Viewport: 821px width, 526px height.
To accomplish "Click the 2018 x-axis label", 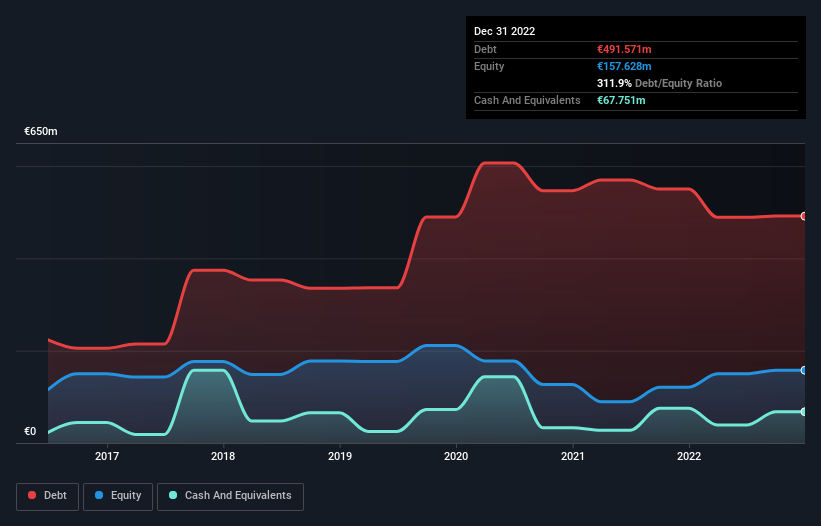I will [x=223, y=456].
